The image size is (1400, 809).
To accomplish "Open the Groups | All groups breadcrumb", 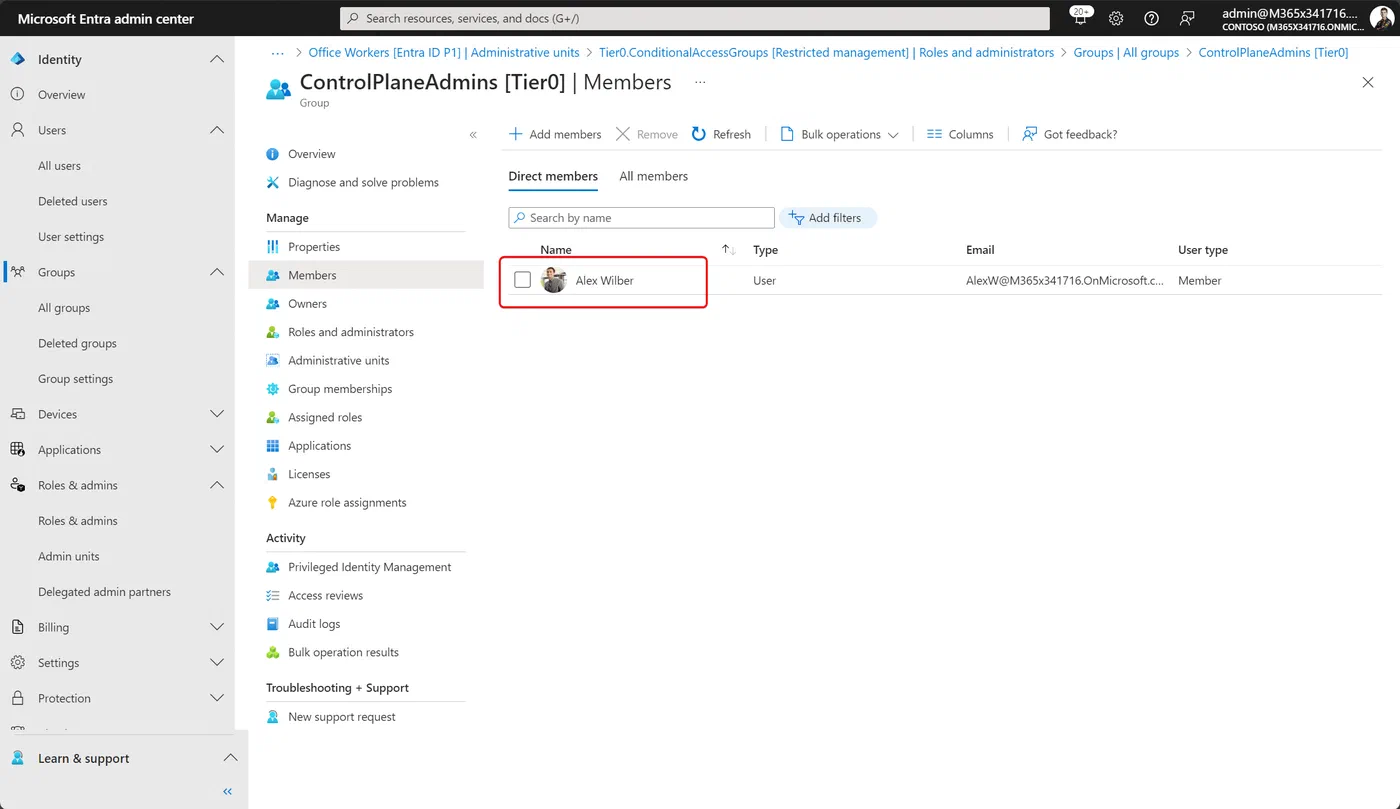I will [1126, 52].
